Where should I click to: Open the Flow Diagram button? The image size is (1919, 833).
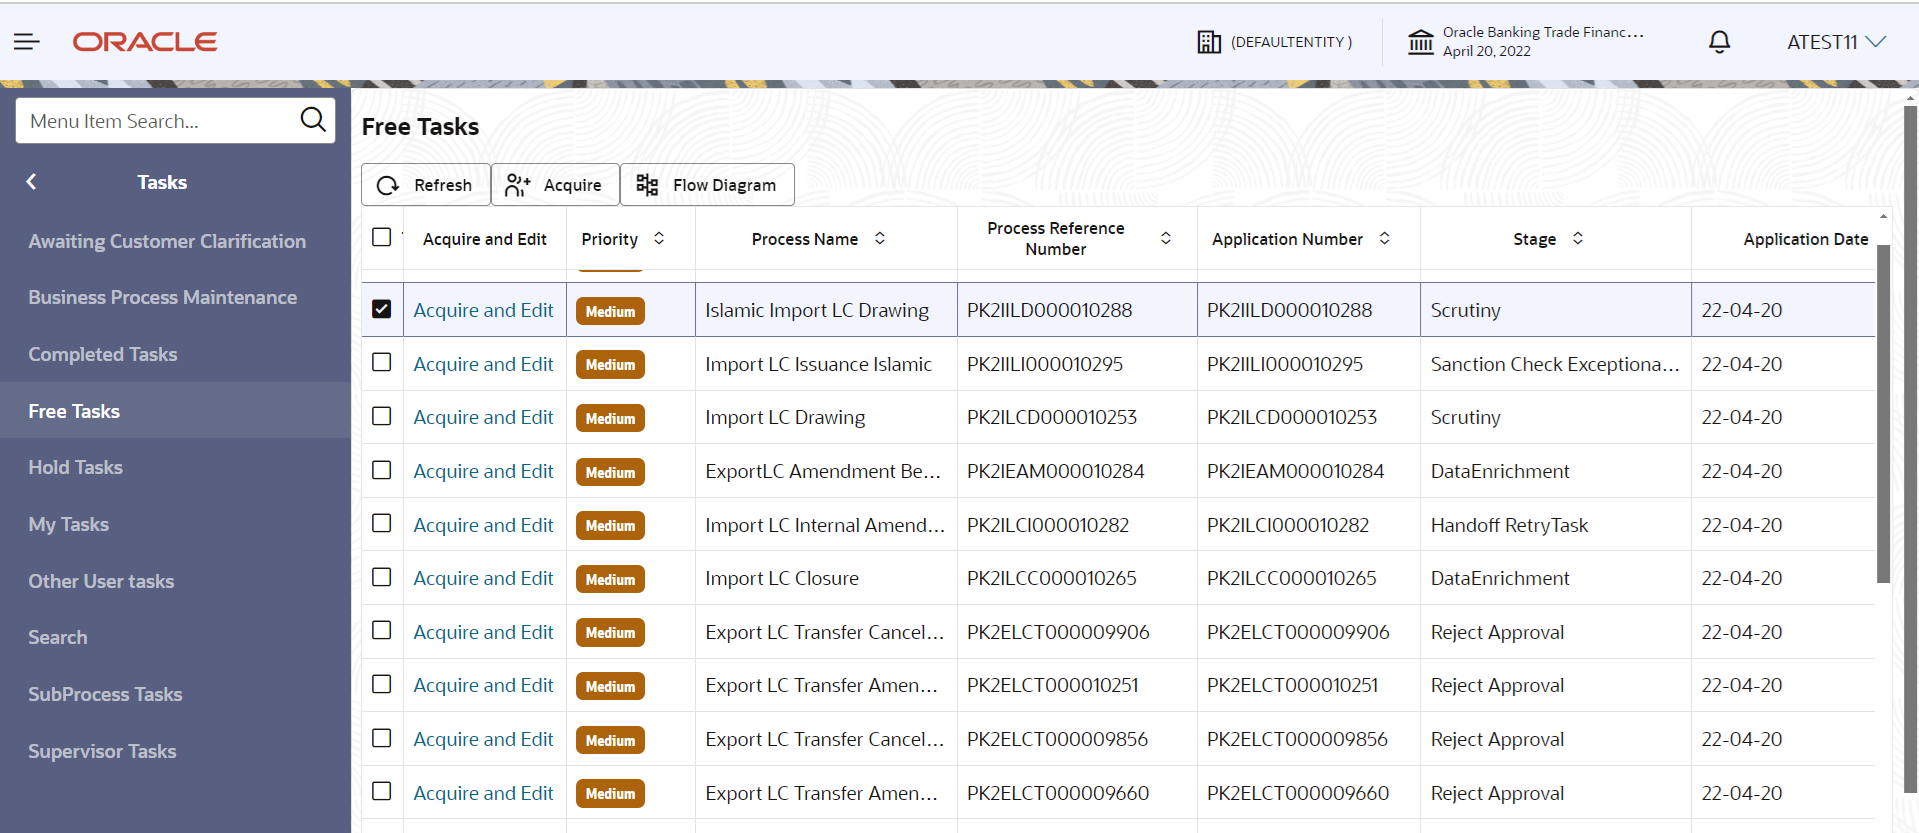708,185
